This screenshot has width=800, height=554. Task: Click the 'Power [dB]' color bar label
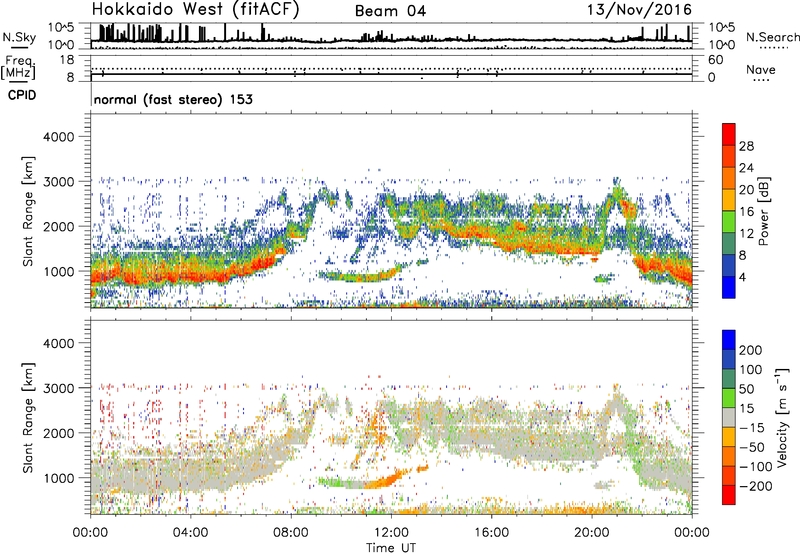[x=763, y=211]
